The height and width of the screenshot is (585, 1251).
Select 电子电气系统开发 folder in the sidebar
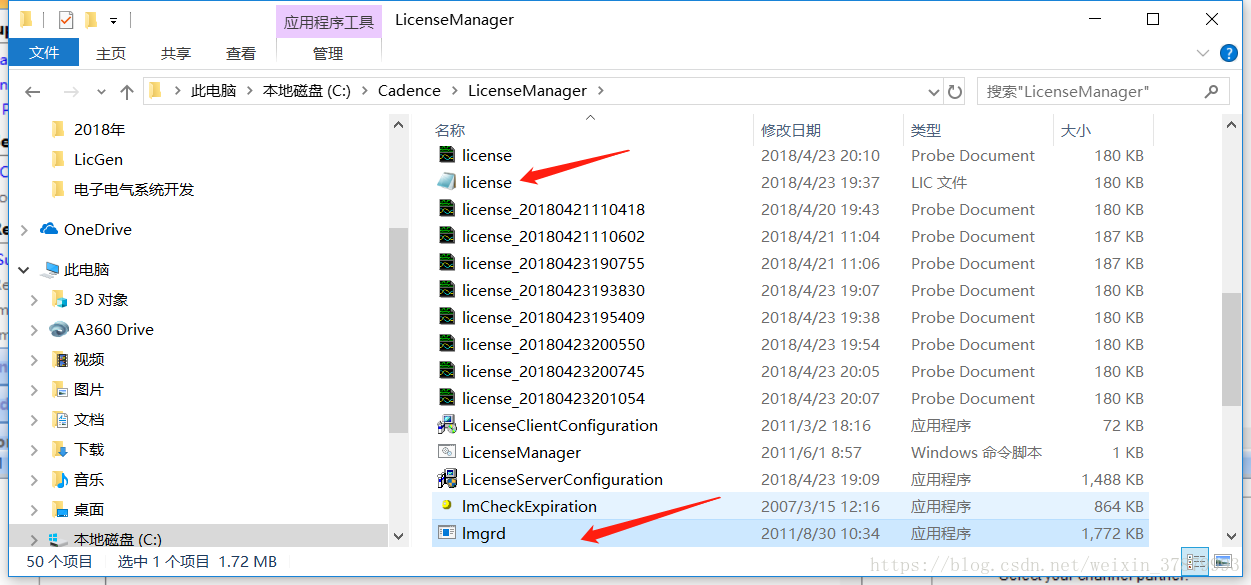click(134, 189)
